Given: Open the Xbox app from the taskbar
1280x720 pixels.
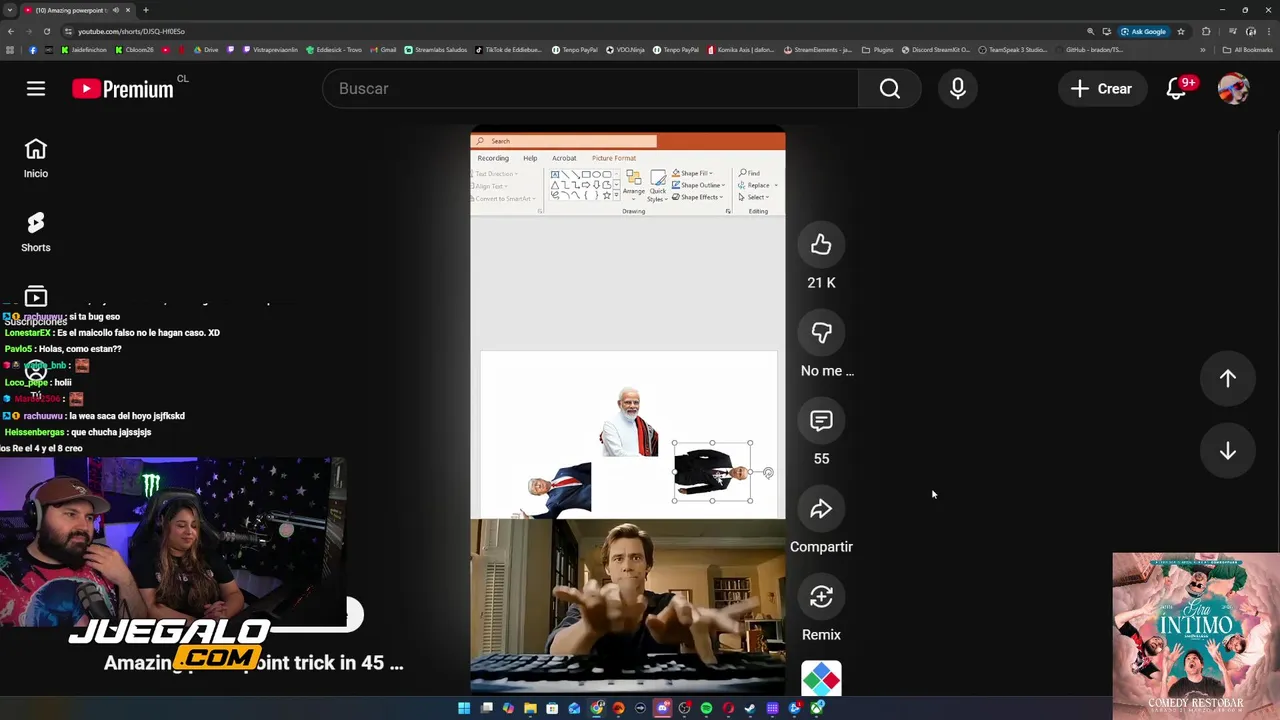Looking at the screenshot, I should pos(817,708).
